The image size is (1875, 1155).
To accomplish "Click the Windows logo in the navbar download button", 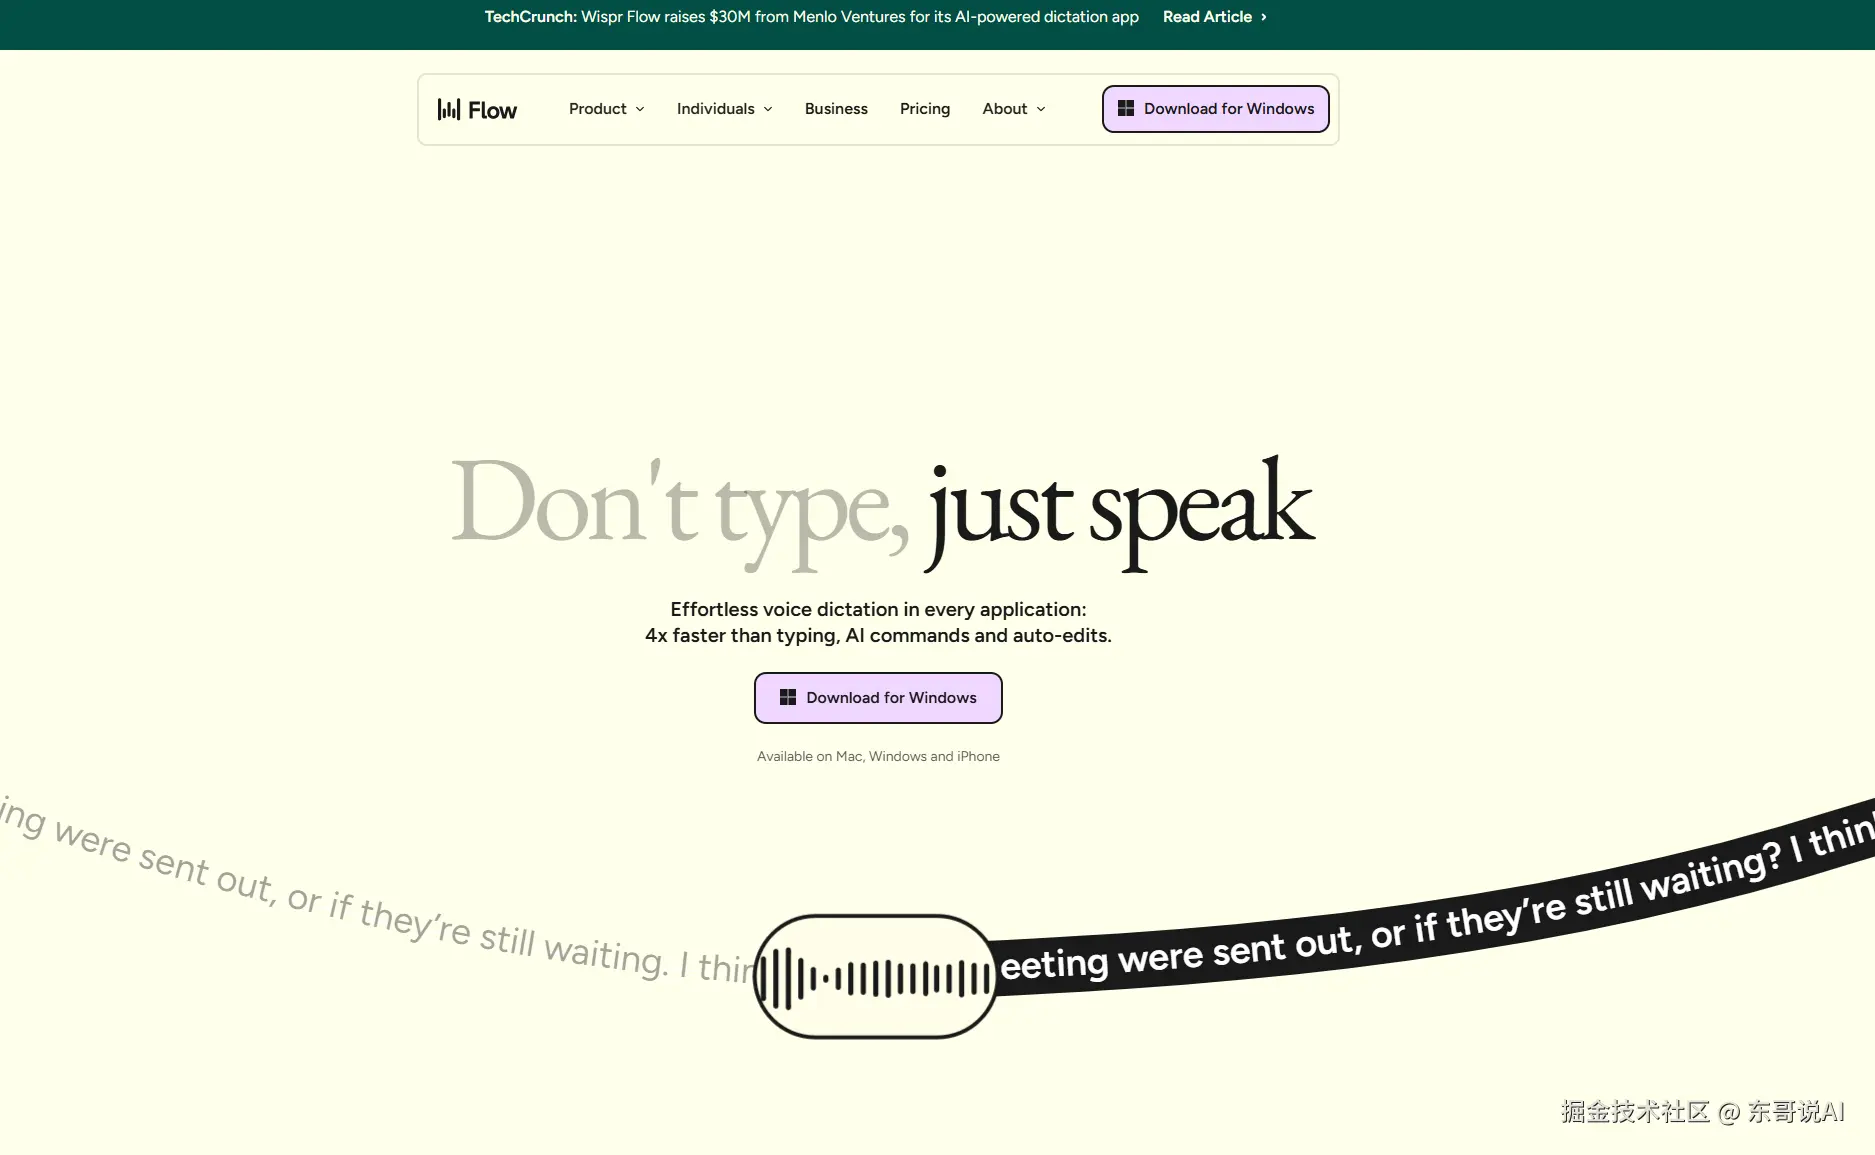I will pyautogui.click(x=1126, y=109).
